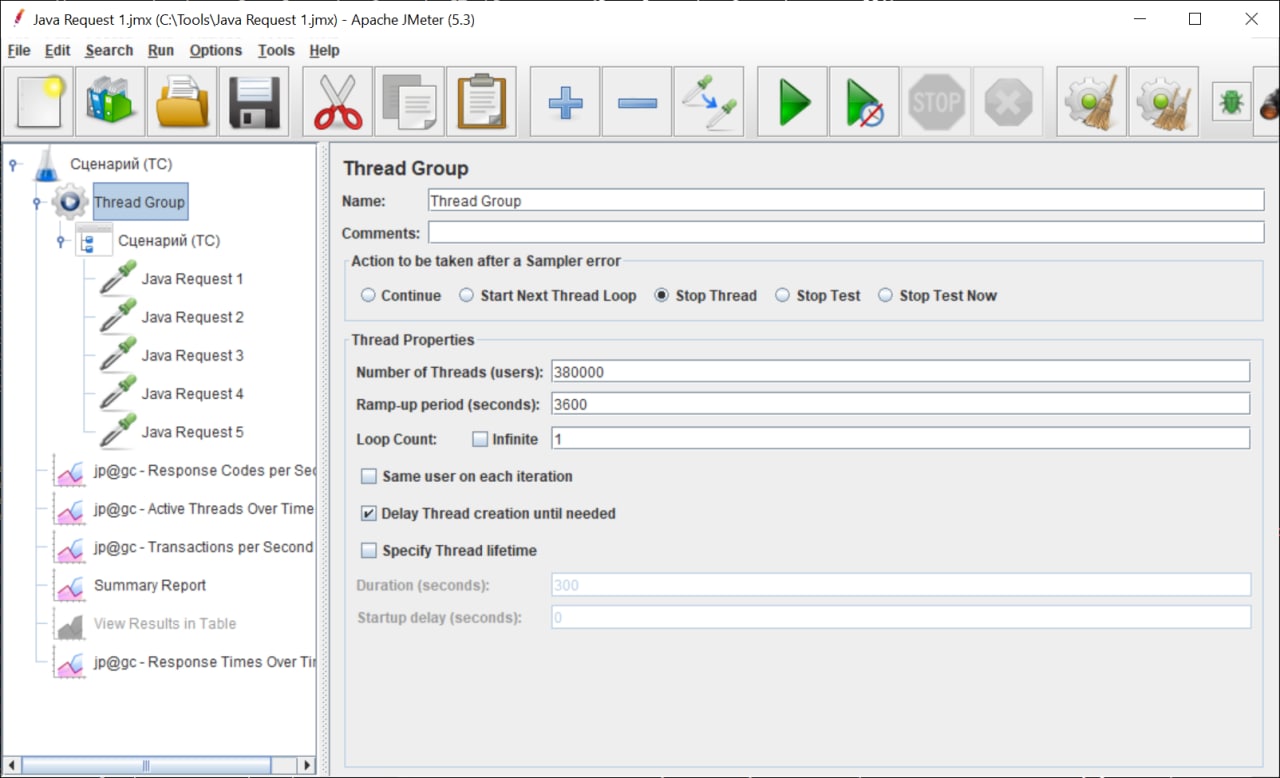1280x778 pixels.
Task: Click the graph icon beside Summary Report
Action: pos(71,586)
